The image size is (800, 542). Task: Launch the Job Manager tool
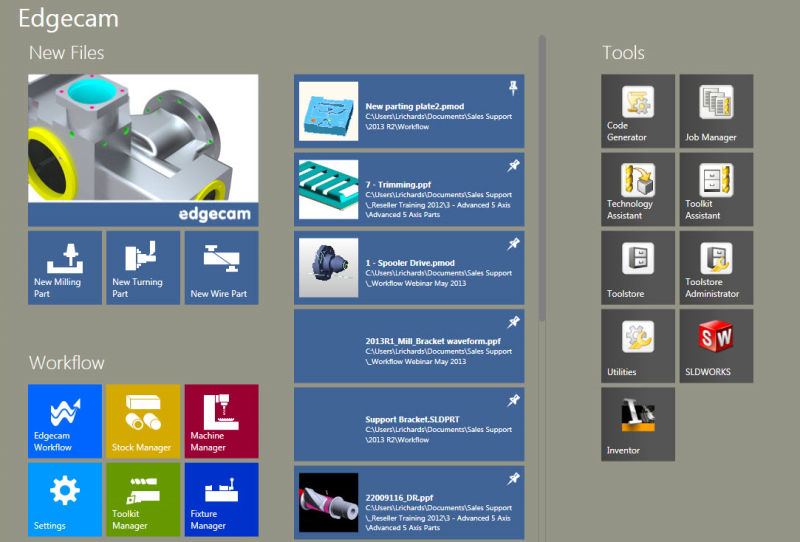[x=716, y=111]
